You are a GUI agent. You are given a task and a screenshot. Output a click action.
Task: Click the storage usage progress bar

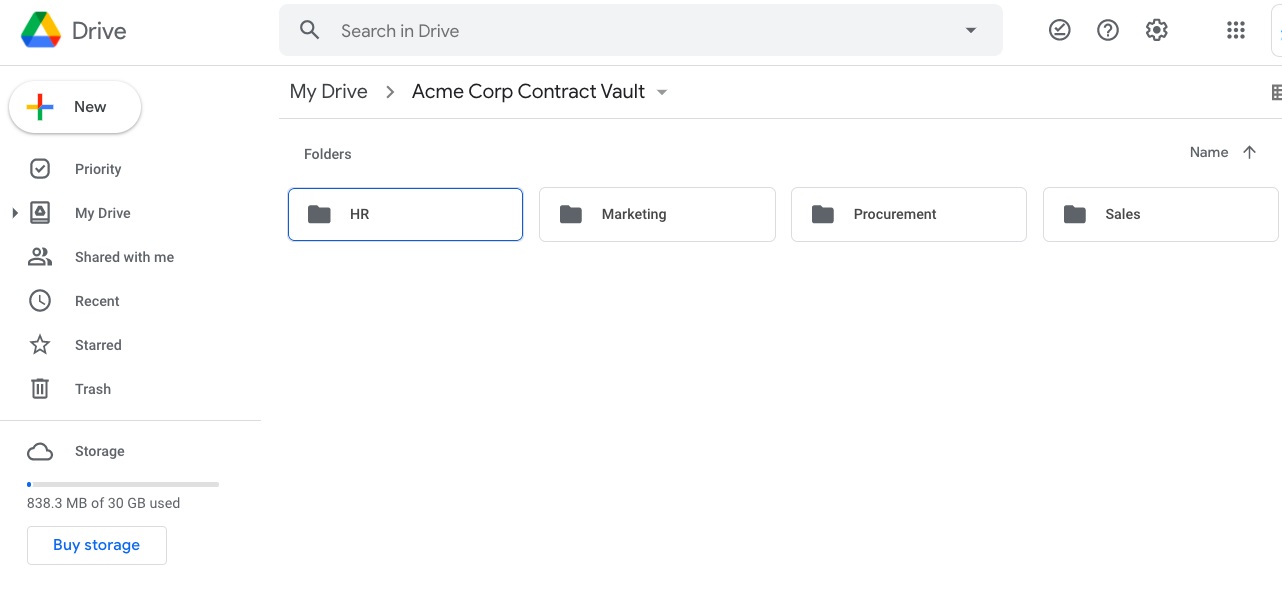pyautogui.click(x=123, y=484)
